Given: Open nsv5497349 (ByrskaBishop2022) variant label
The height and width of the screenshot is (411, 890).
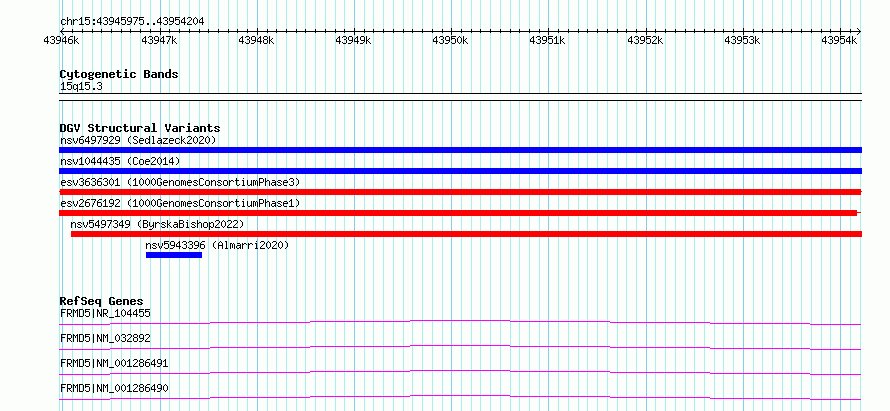Looking at the screenshot, I should [157, 224].
